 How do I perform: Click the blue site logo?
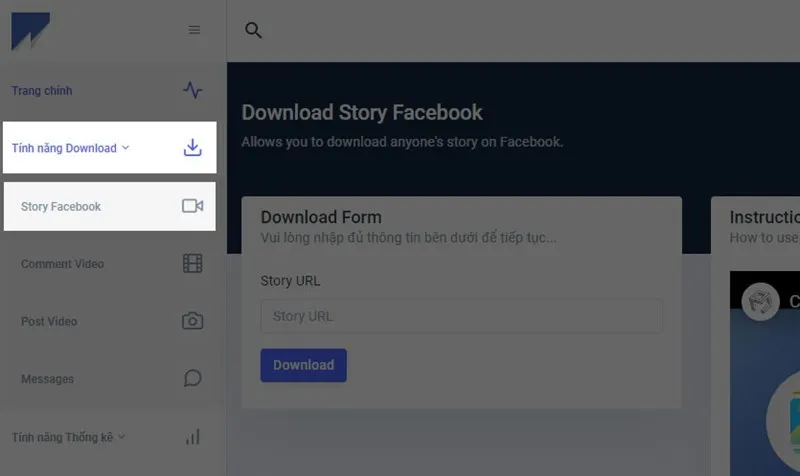pos(31,32)
